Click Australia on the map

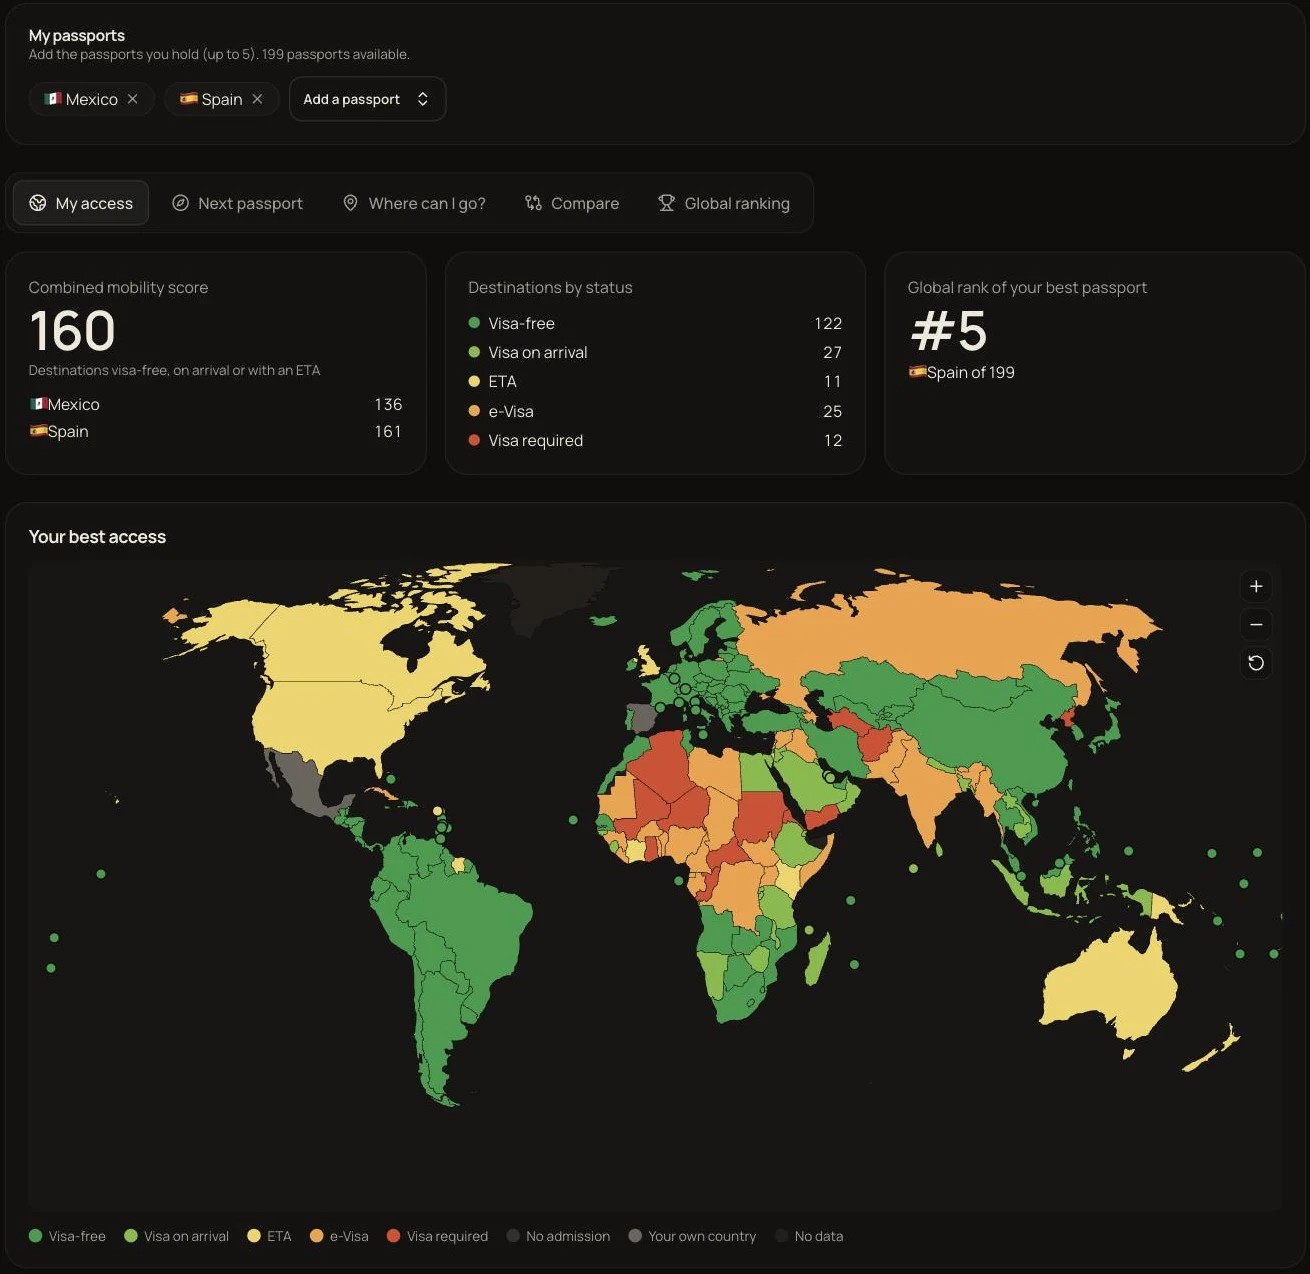(1110, 985)
